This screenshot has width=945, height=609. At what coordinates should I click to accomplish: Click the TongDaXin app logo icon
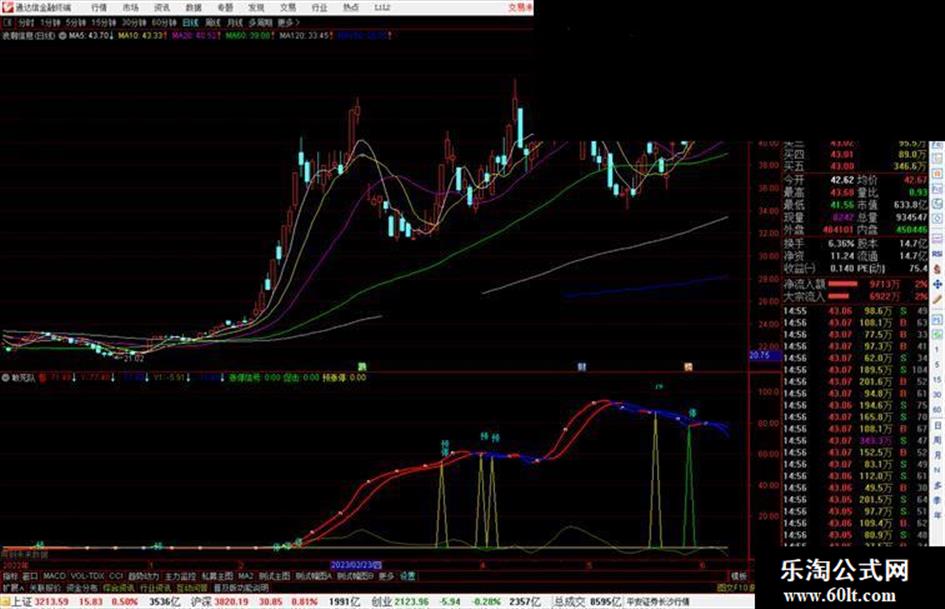pyautogui.click(x=7, y=7)
